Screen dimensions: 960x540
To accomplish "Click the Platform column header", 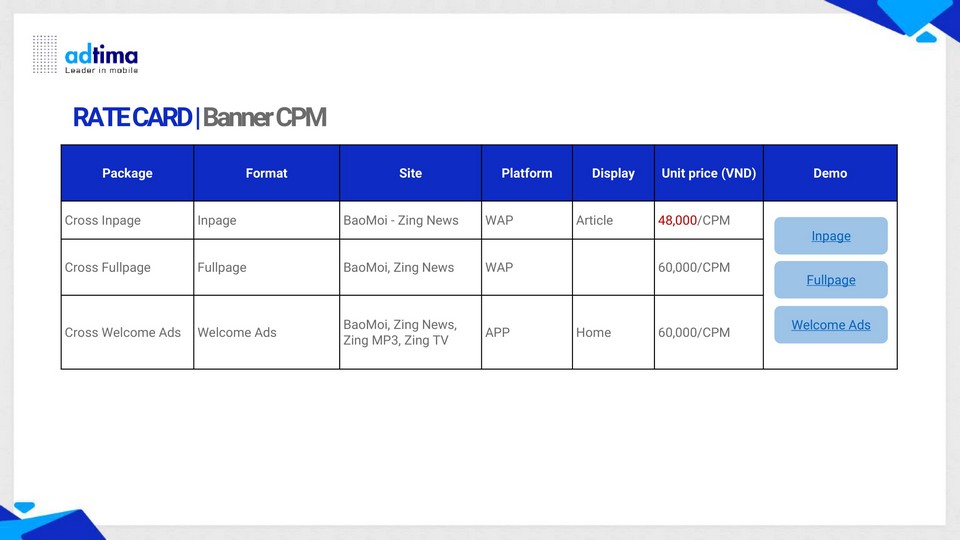I will tap(526, 173).
